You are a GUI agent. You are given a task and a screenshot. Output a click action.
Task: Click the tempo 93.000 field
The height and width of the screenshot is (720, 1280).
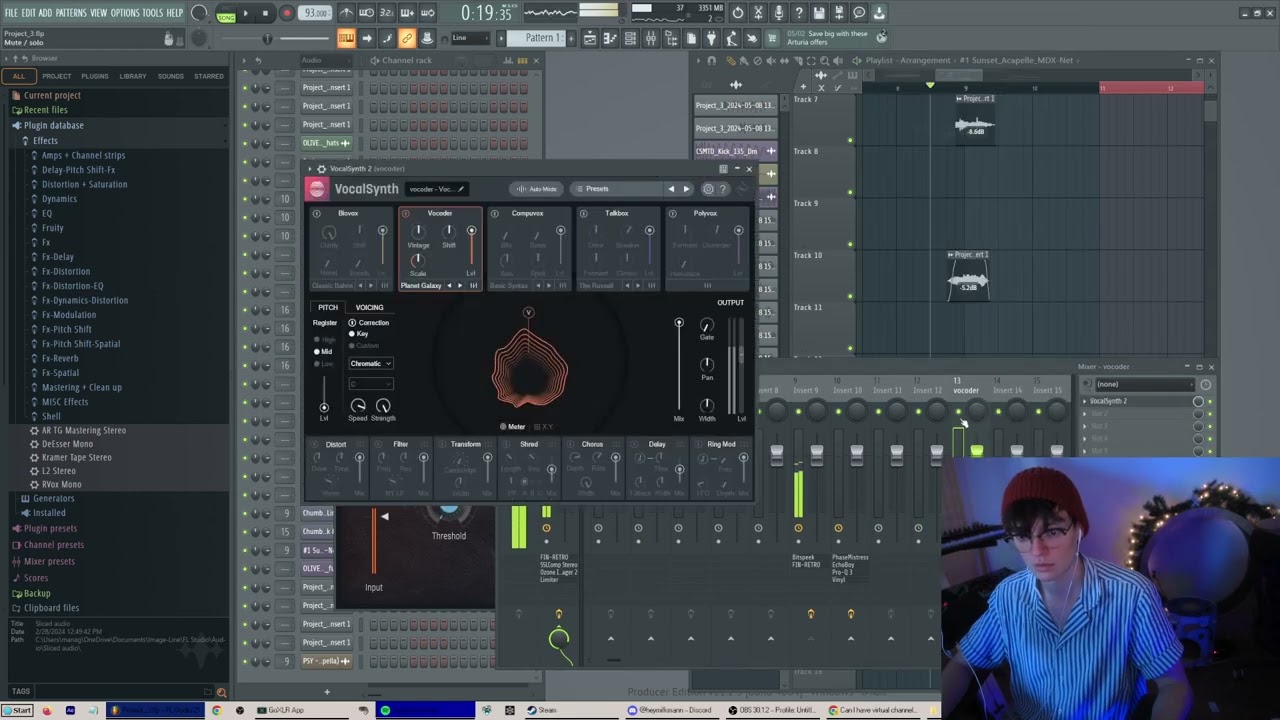tap(316, 13)
